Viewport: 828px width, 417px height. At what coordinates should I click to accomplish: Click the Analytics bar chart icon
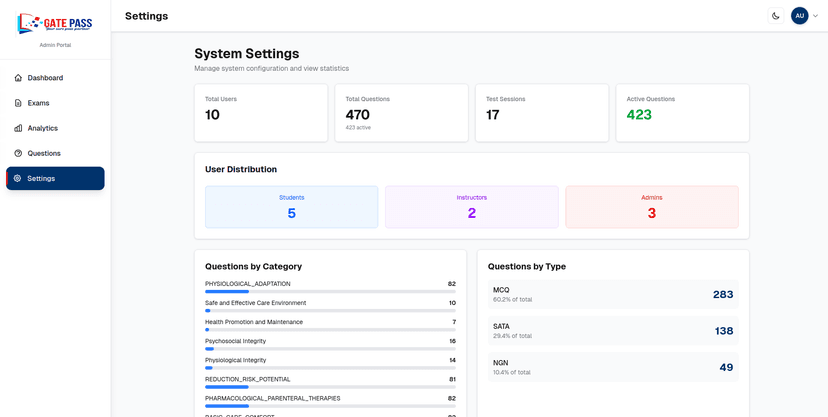tap(18, 128)
